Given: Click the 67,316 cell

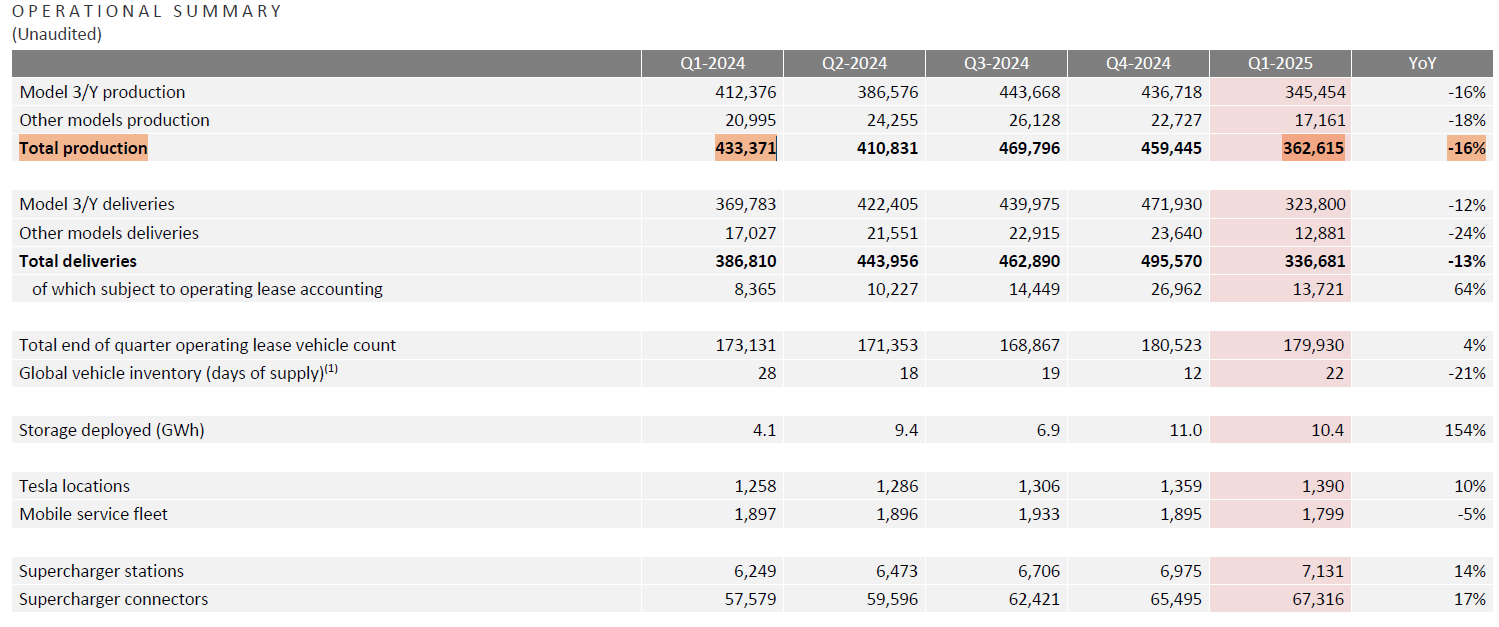Looking at the screenshot, I should click(1320, 599).
